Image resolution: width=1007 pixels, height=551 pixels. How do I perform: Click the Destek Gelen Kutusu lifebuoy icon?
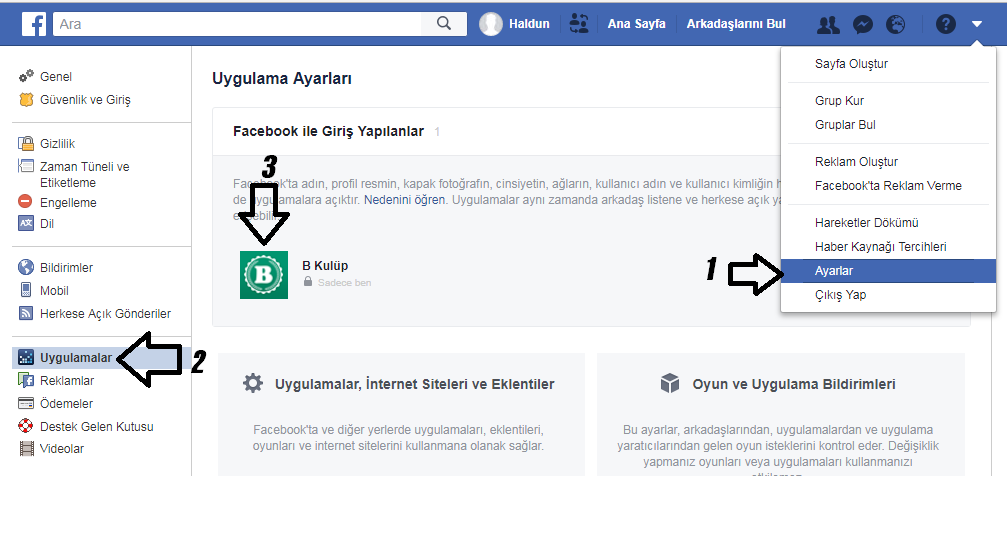coord(26,426)
